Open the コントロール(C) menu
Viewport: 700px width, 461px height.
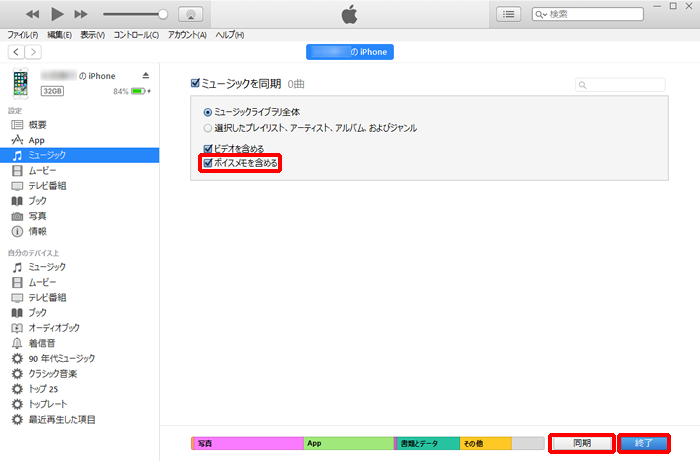pos(136,35)
